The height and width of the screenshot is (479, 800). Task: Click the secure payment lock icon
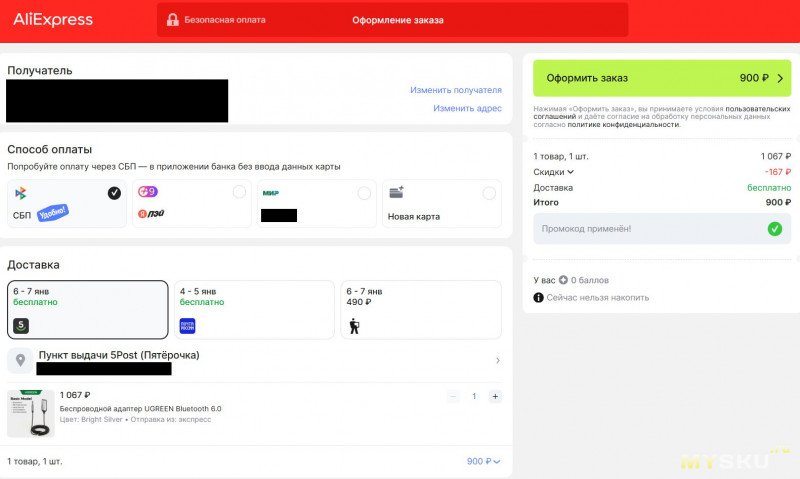click(173, 20)
